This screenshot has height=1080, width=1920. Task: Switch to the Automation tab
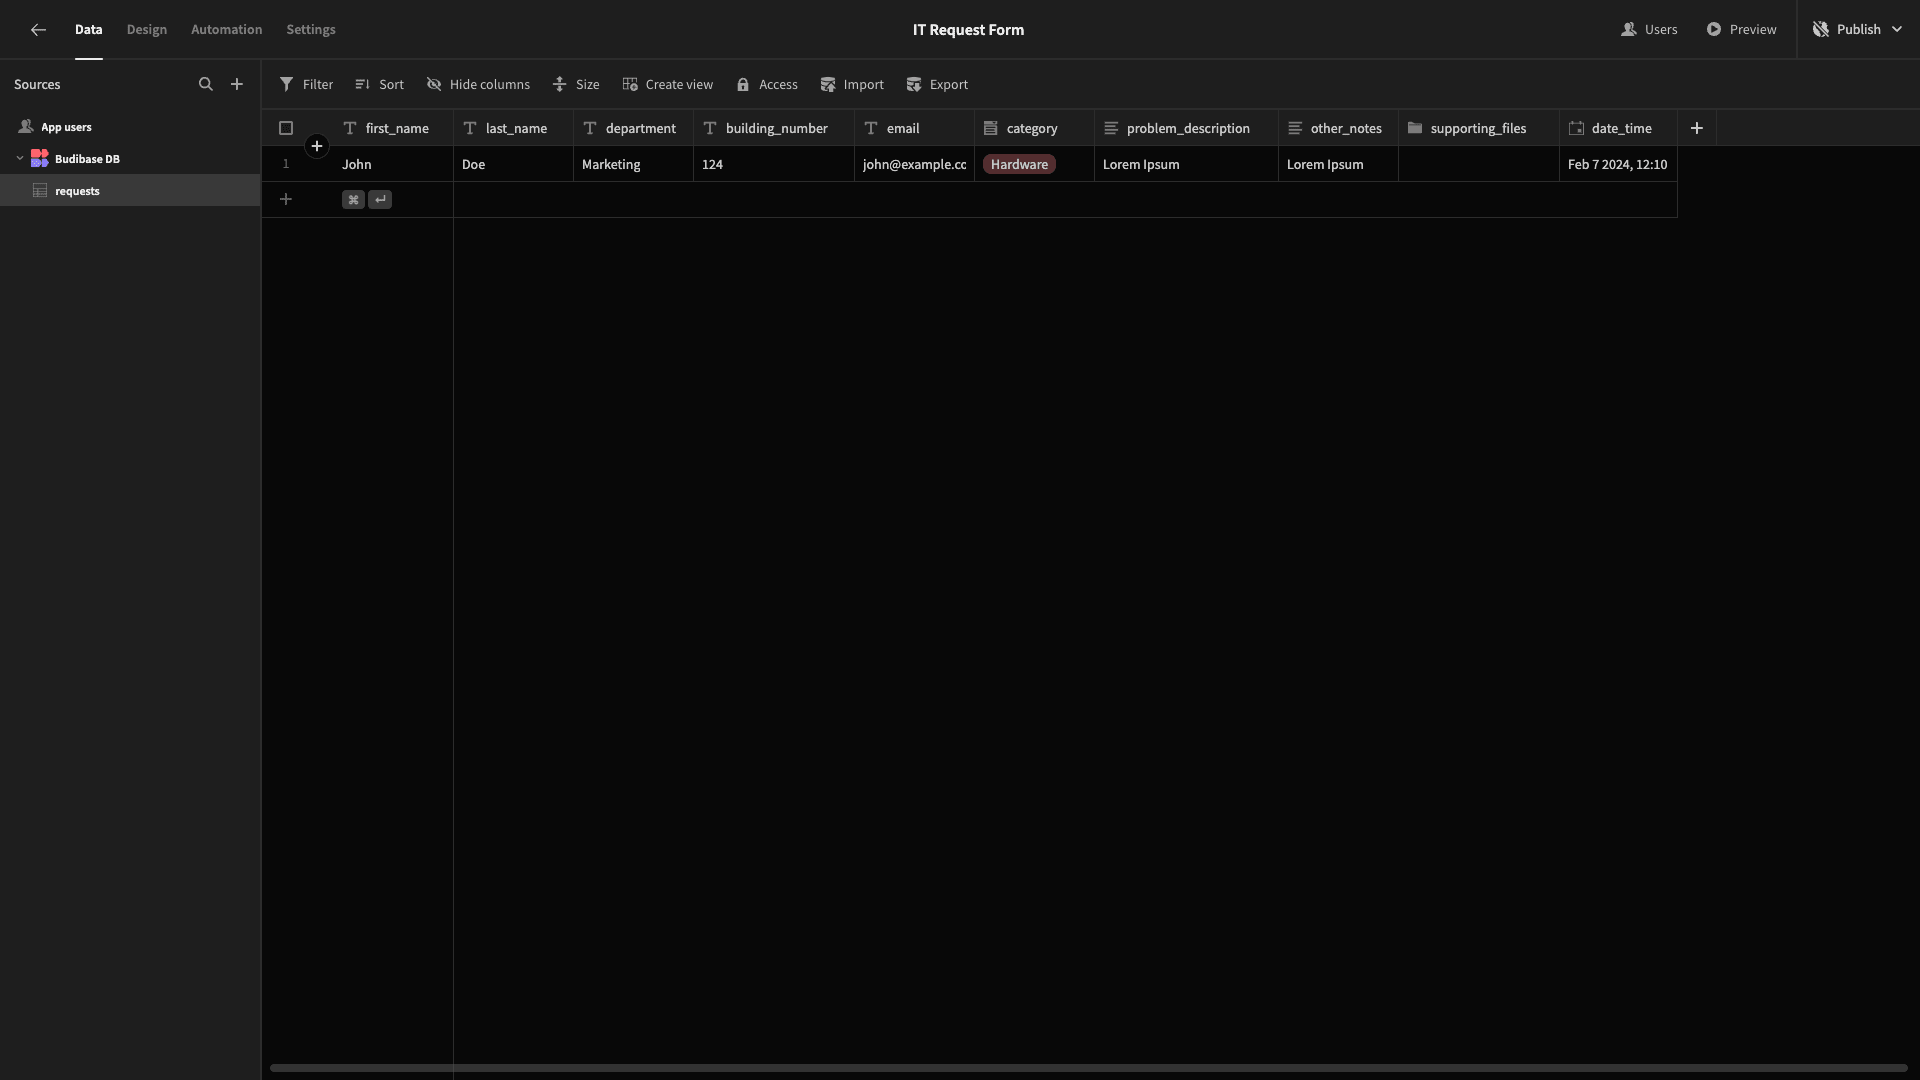coord(227,30)
